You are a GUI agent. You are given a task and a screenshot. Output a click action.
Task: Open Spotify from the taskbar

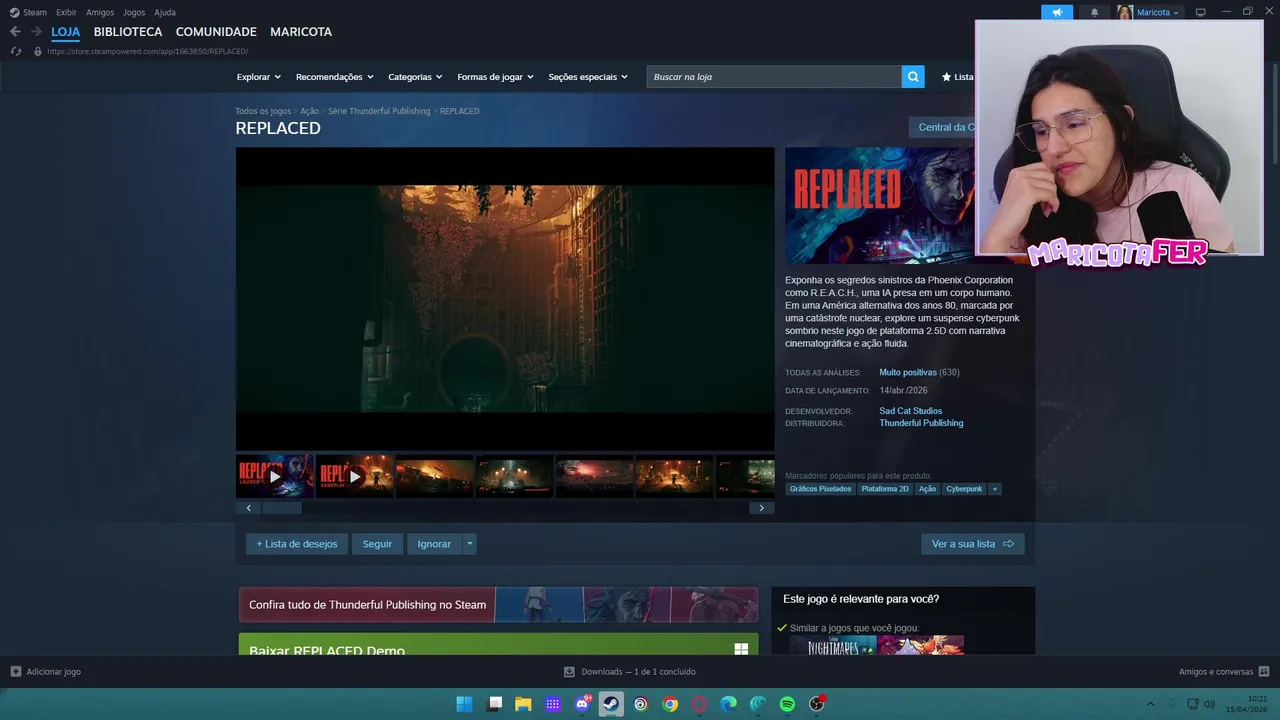coord(787,704)
